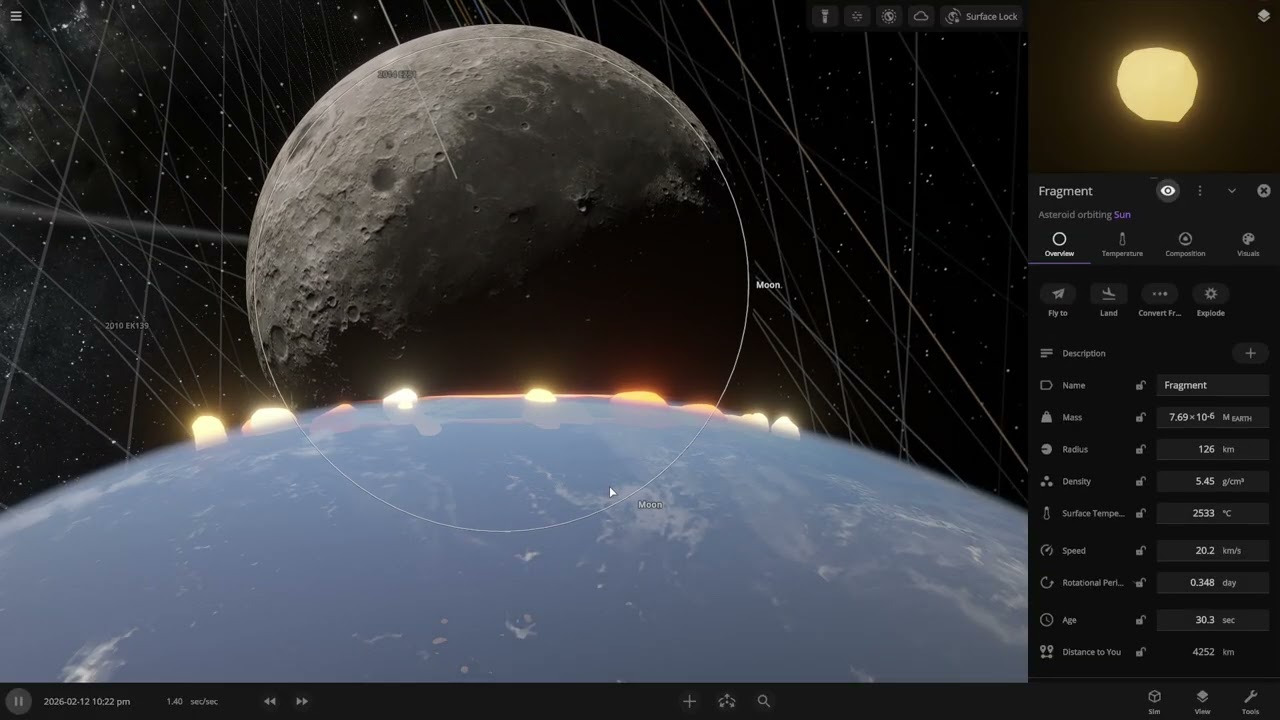Switch to the Overview tab
This screenshot has height=720, width=1280.
[x=1059, y=245]
